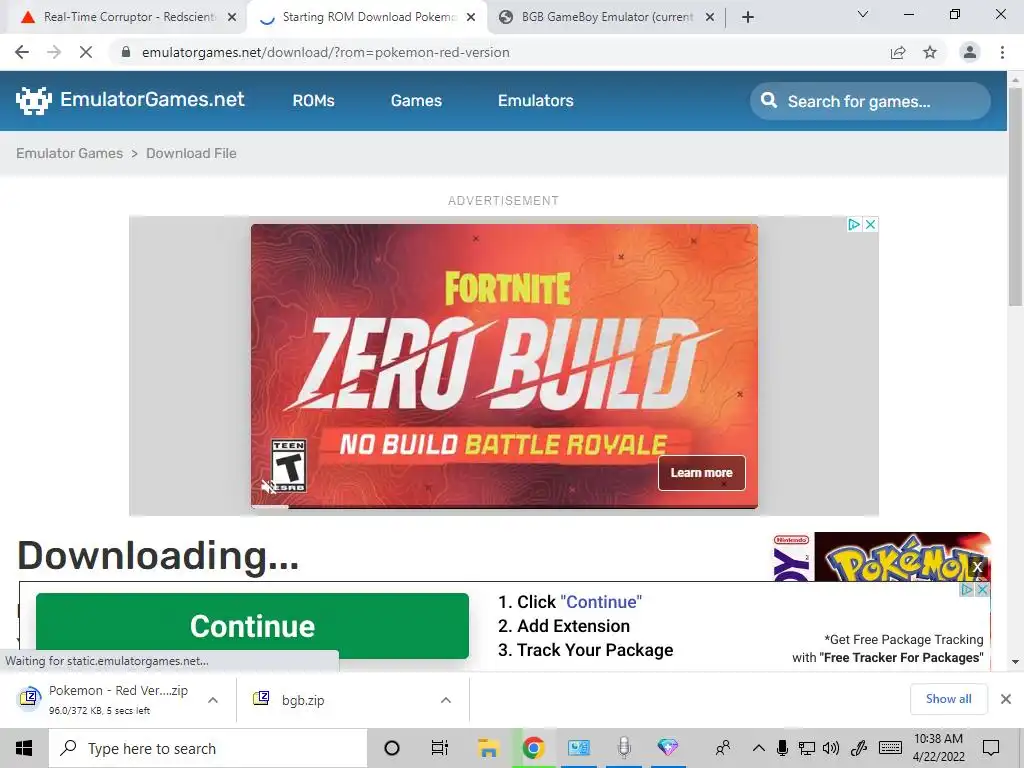
Task: Click the browser forward arrow
Action: [x=54, y=52]
